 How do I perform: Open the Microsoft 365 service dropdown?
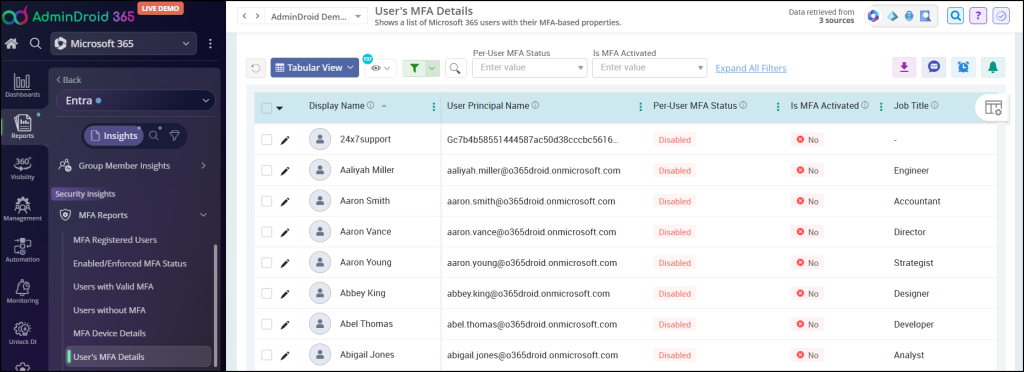click(123, 44)
